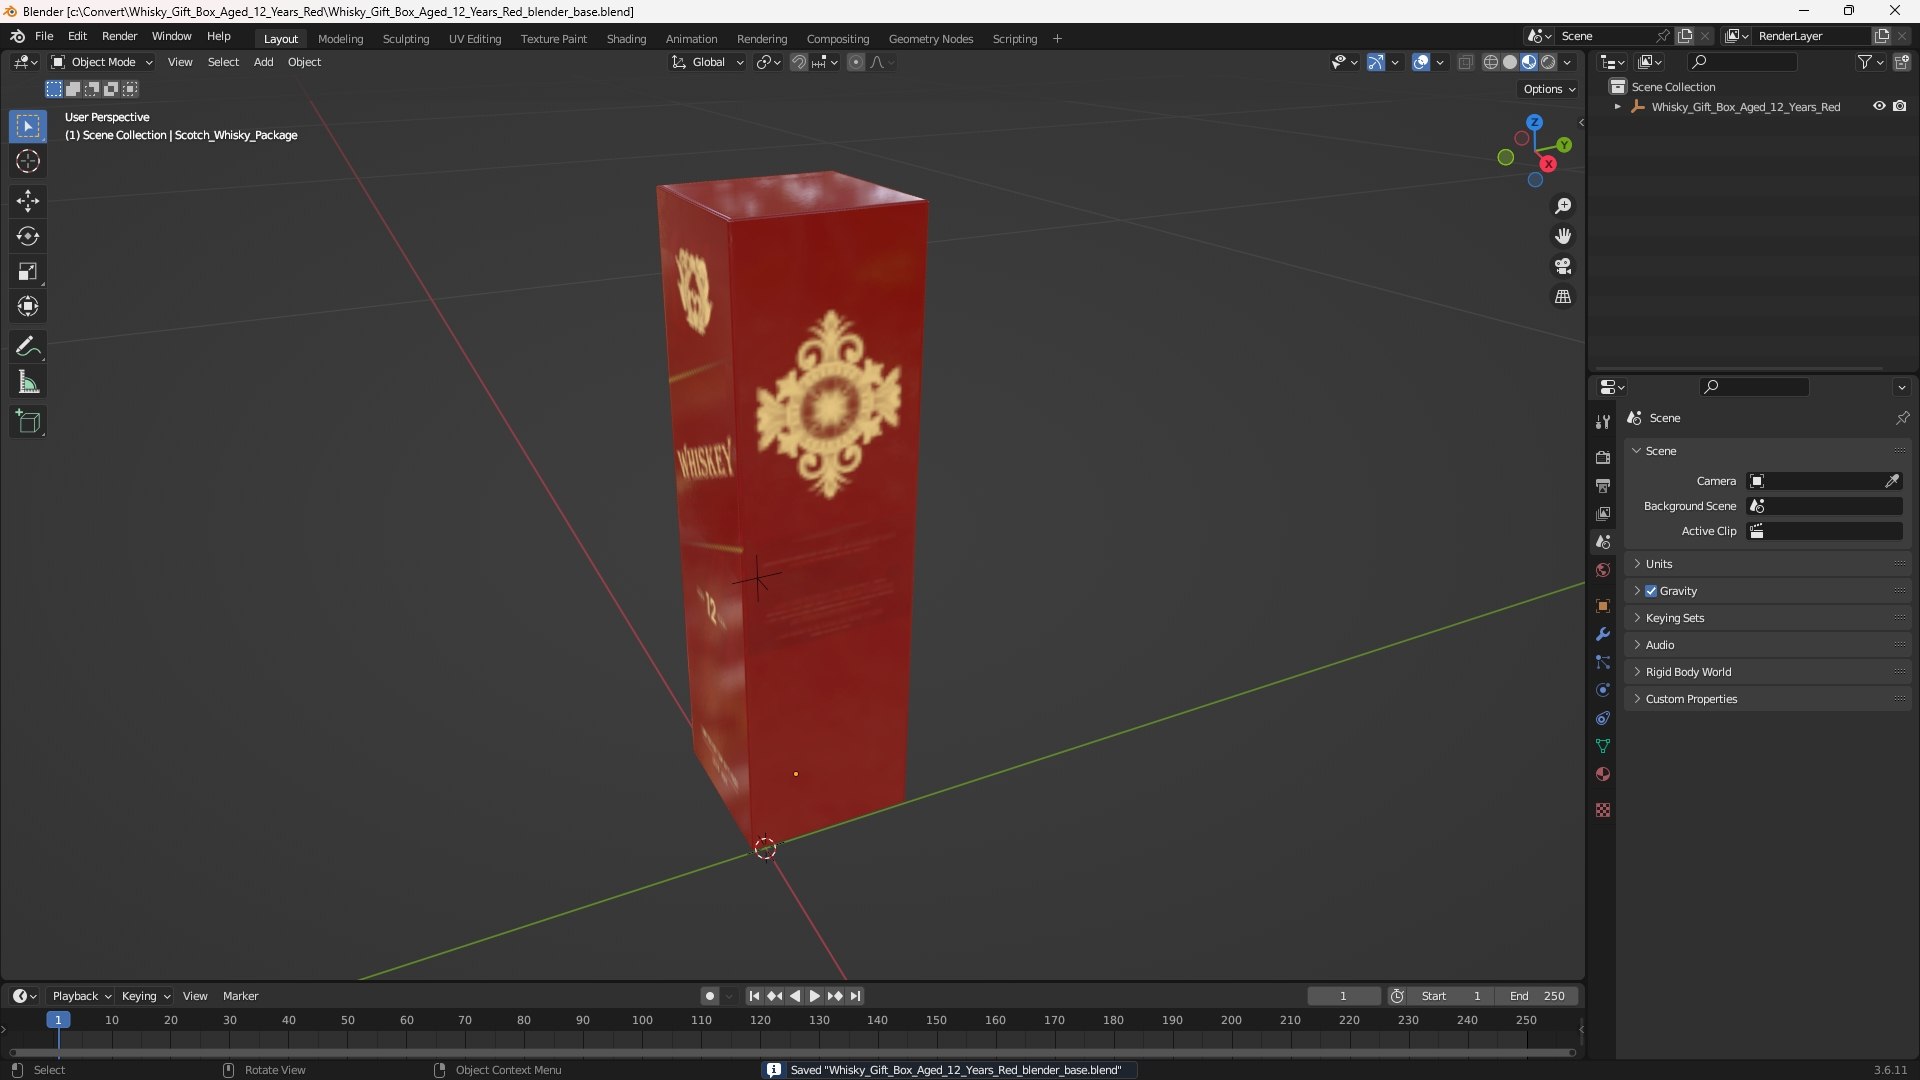
Task: Select the Select Box tool
Action: coord(28,126)
